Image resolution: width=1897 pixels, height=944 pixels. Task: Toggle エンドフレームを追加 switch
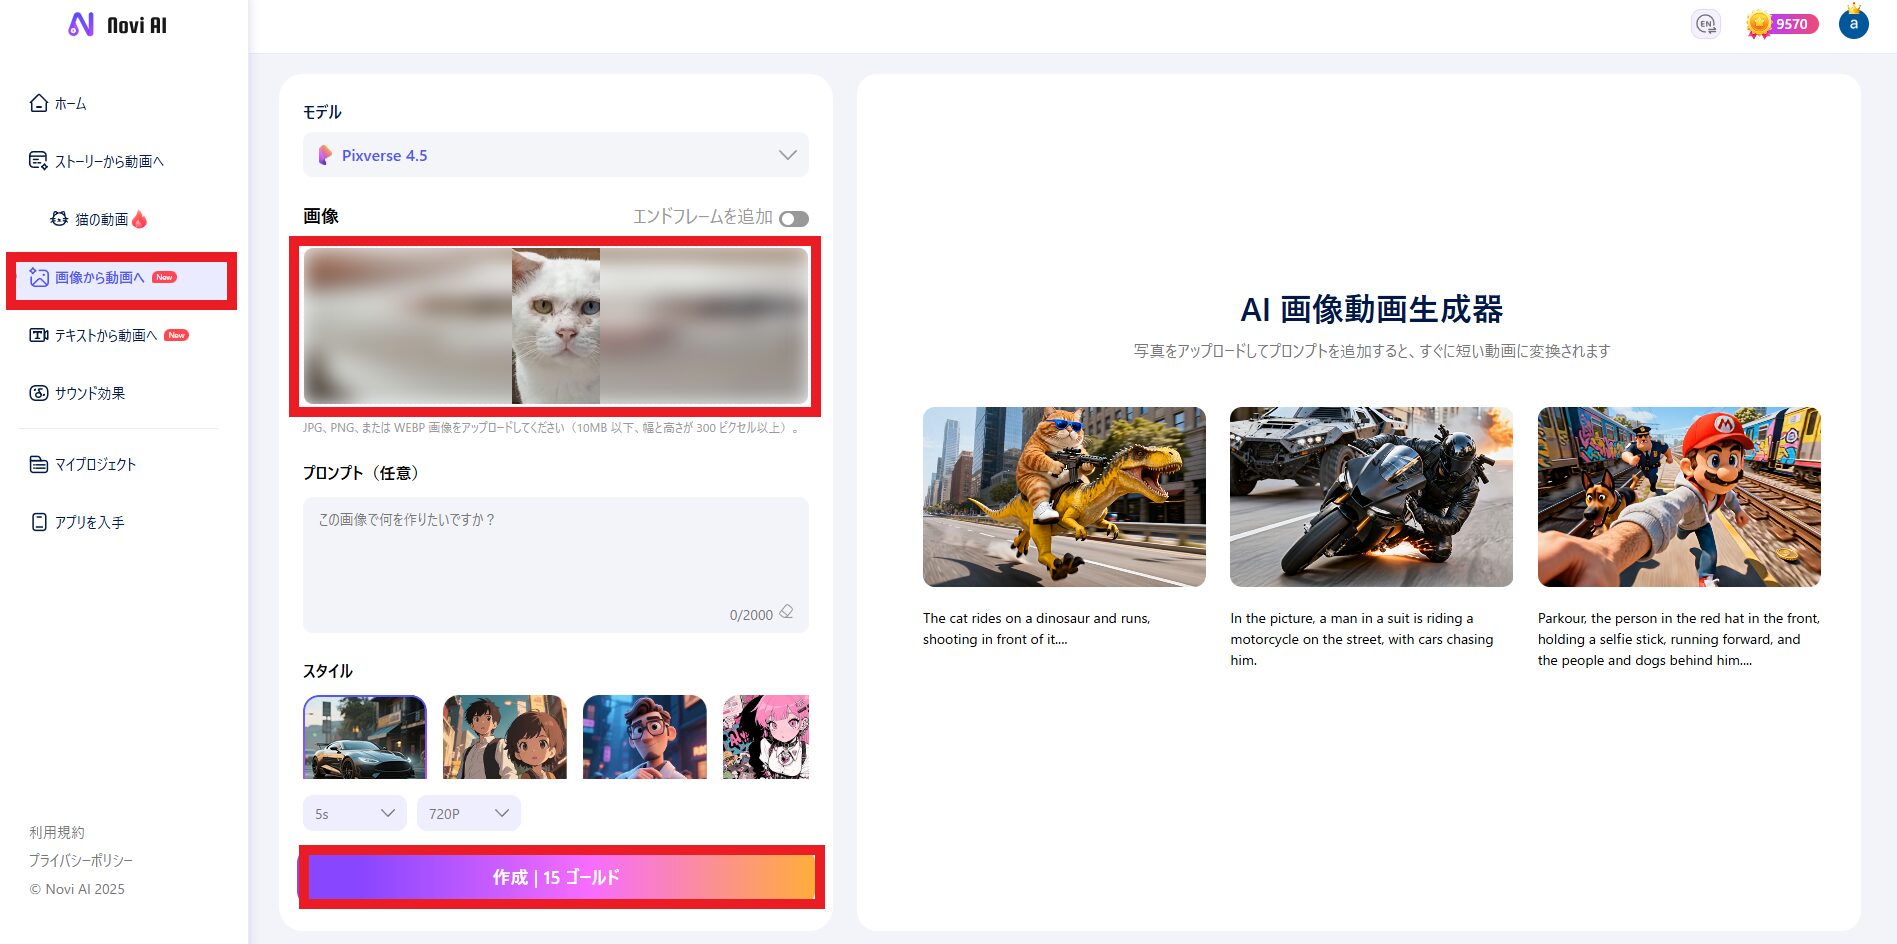pos(794,218)
